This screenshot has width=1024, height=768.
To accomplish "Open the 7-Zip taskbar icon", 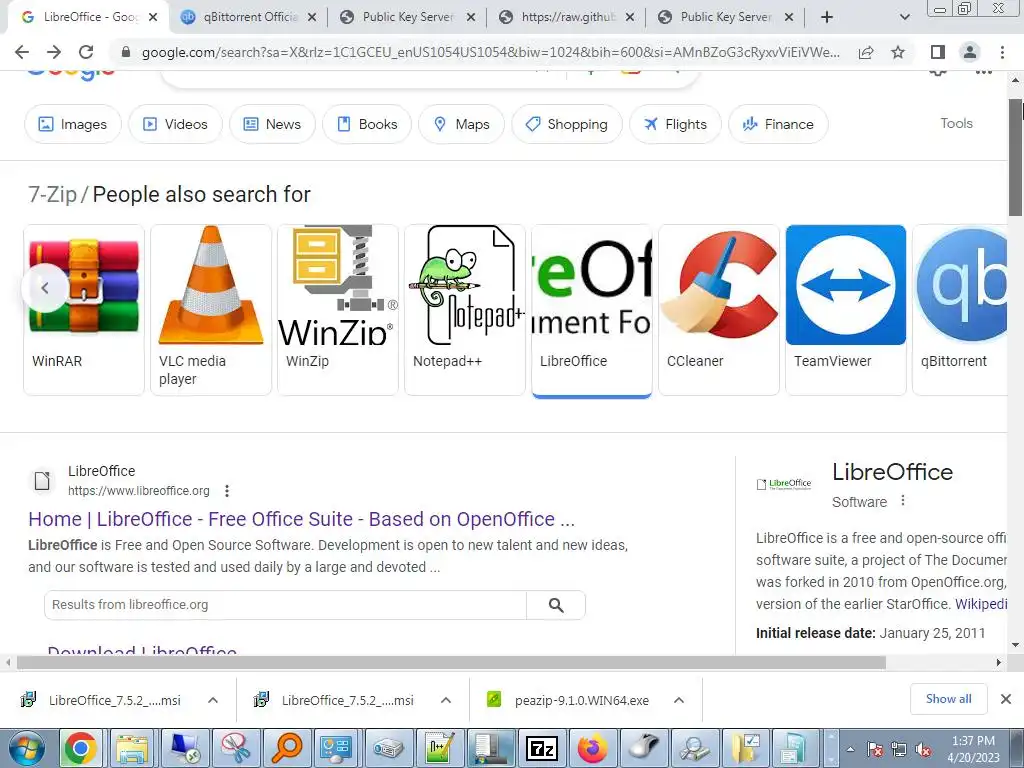I will tap(541, 748).
